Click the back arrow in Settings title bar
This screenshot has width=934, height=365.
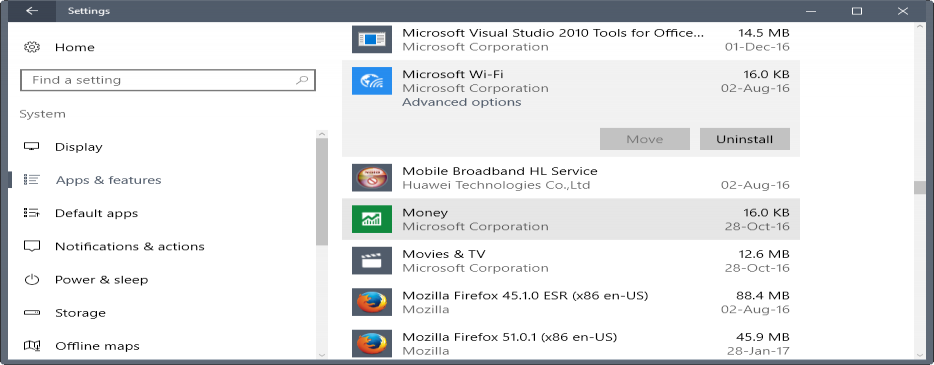pos(32,11)
